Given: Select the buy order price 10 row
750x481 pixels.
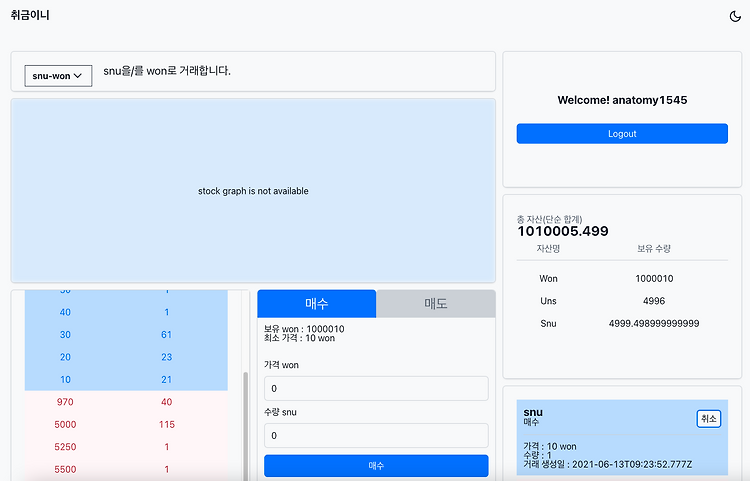Looking at the screenshot, I should (x=126, y=380).
